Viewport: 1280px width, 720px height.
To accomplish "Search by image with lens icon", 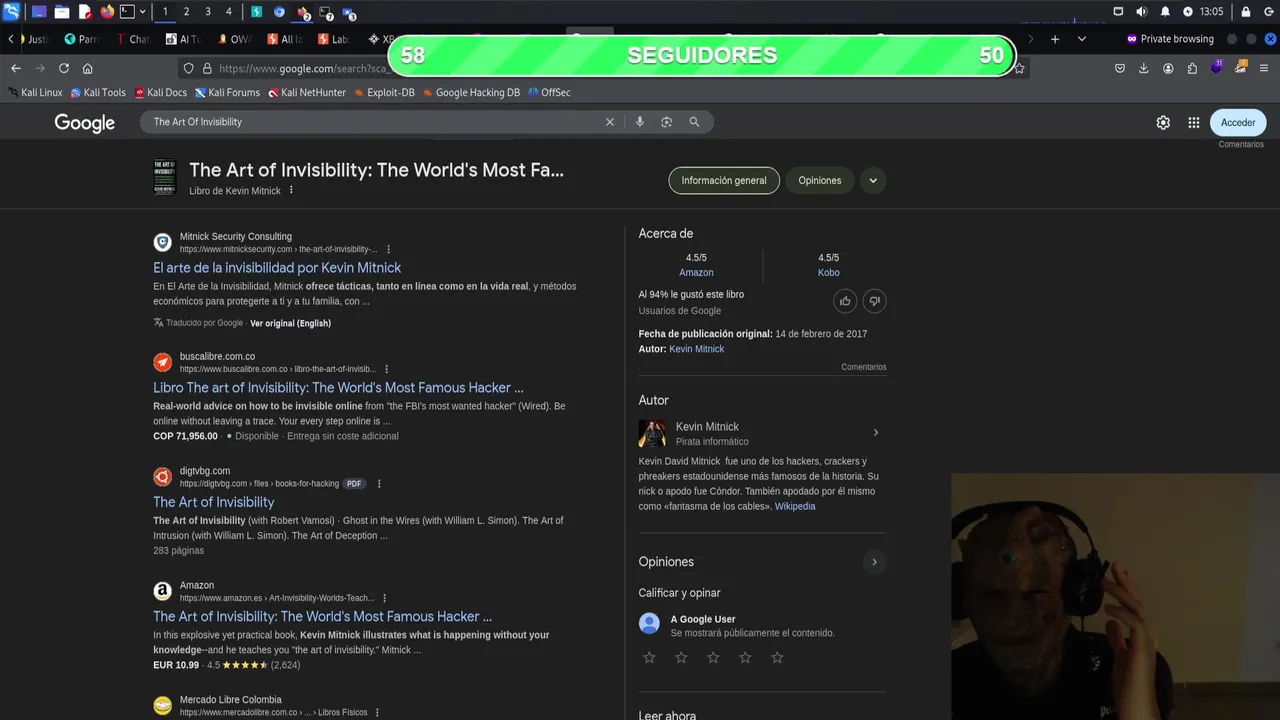I will 667,122.
